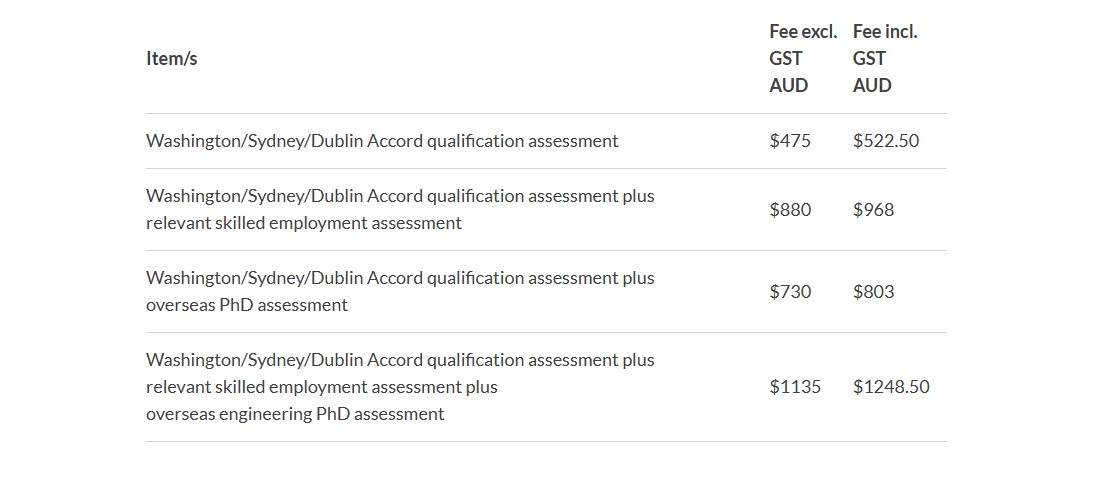The image size is (1101, 477).
Task: Click "AUD" under the Fee excl. header
Action: tap(788, 86)
